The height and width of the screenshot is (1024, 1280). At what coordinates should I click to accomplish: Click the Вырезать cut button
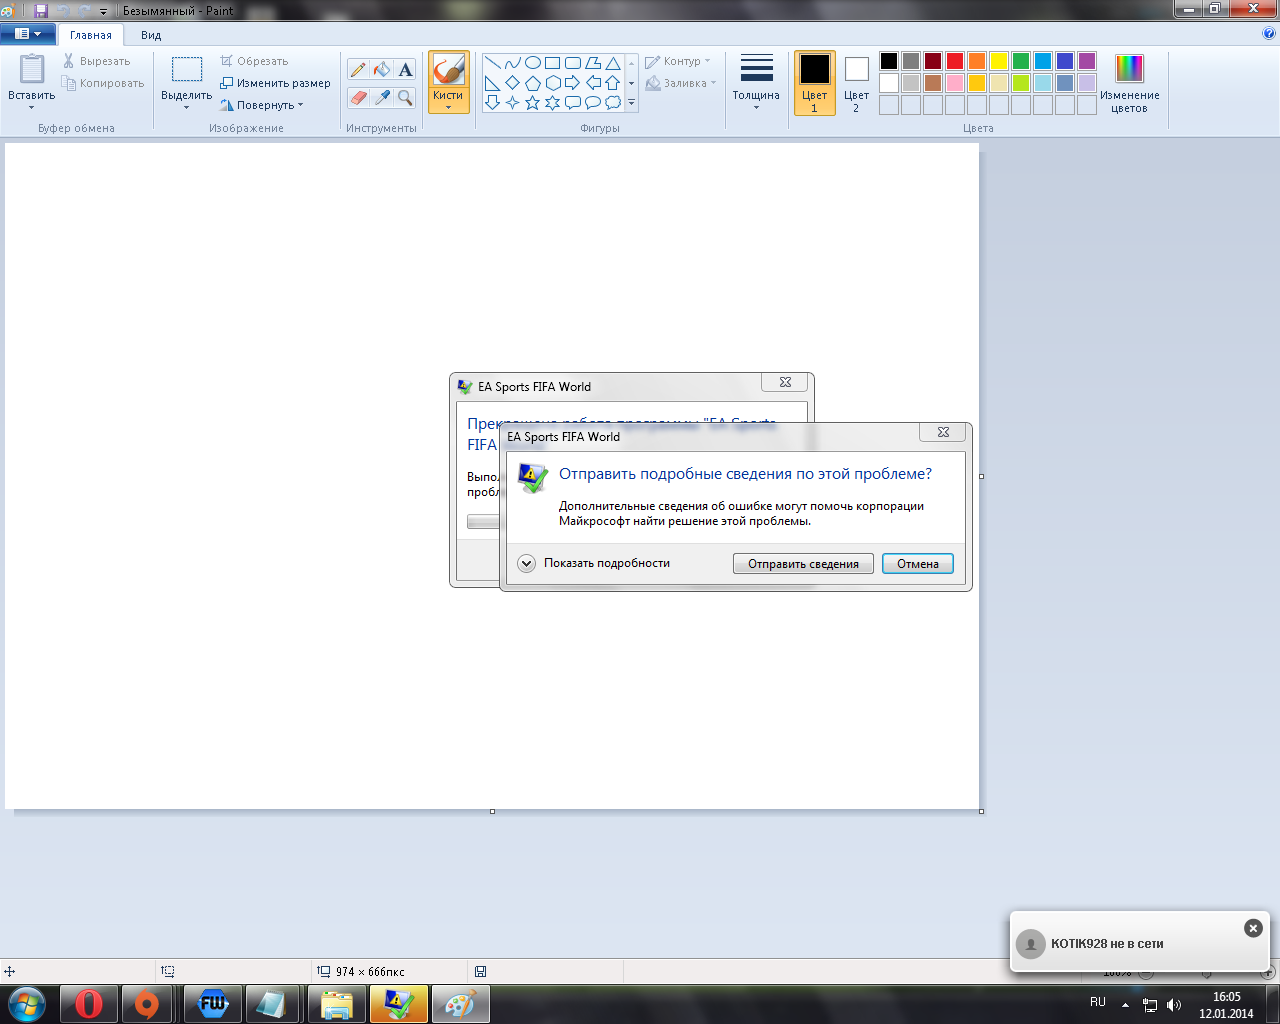[x=97, y=61]
